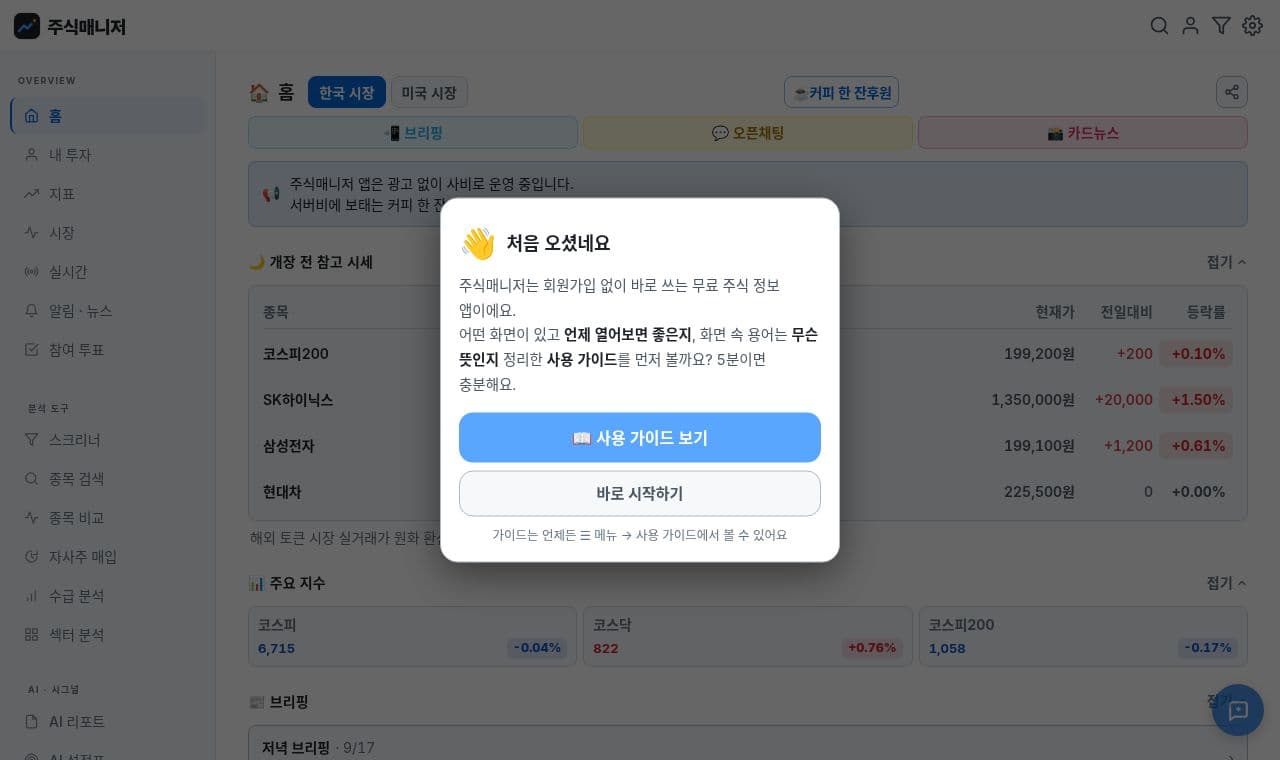1280x760 pixels.
Task: Click the 알림 bell icon
Action: (x=31, y=311)
